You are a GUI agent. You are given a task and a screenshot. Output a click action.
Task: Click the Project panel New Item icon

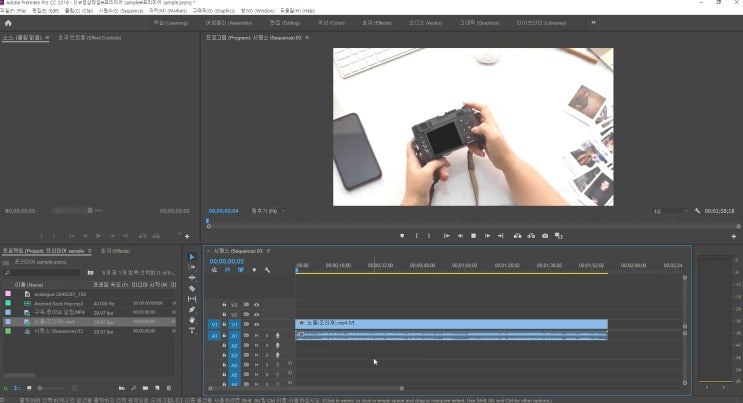pos(157,388)
